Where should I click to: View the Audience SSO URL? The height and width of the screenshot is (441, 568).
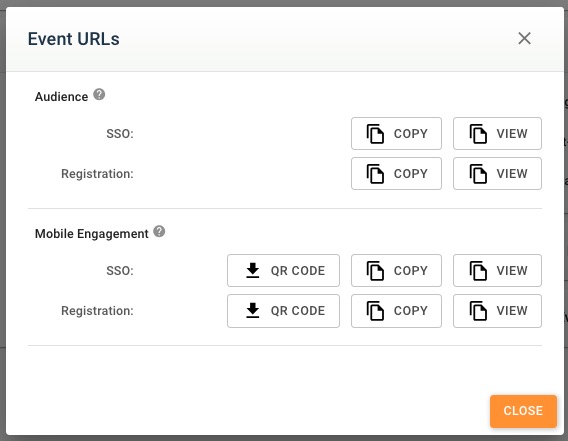[x=497, y=133]
